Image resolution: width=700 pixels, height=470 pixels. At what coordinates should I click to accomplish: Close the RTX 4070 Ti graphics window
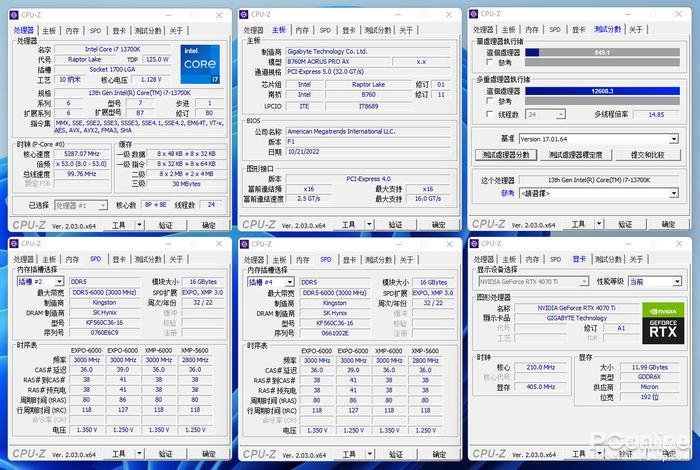(679, 244)
